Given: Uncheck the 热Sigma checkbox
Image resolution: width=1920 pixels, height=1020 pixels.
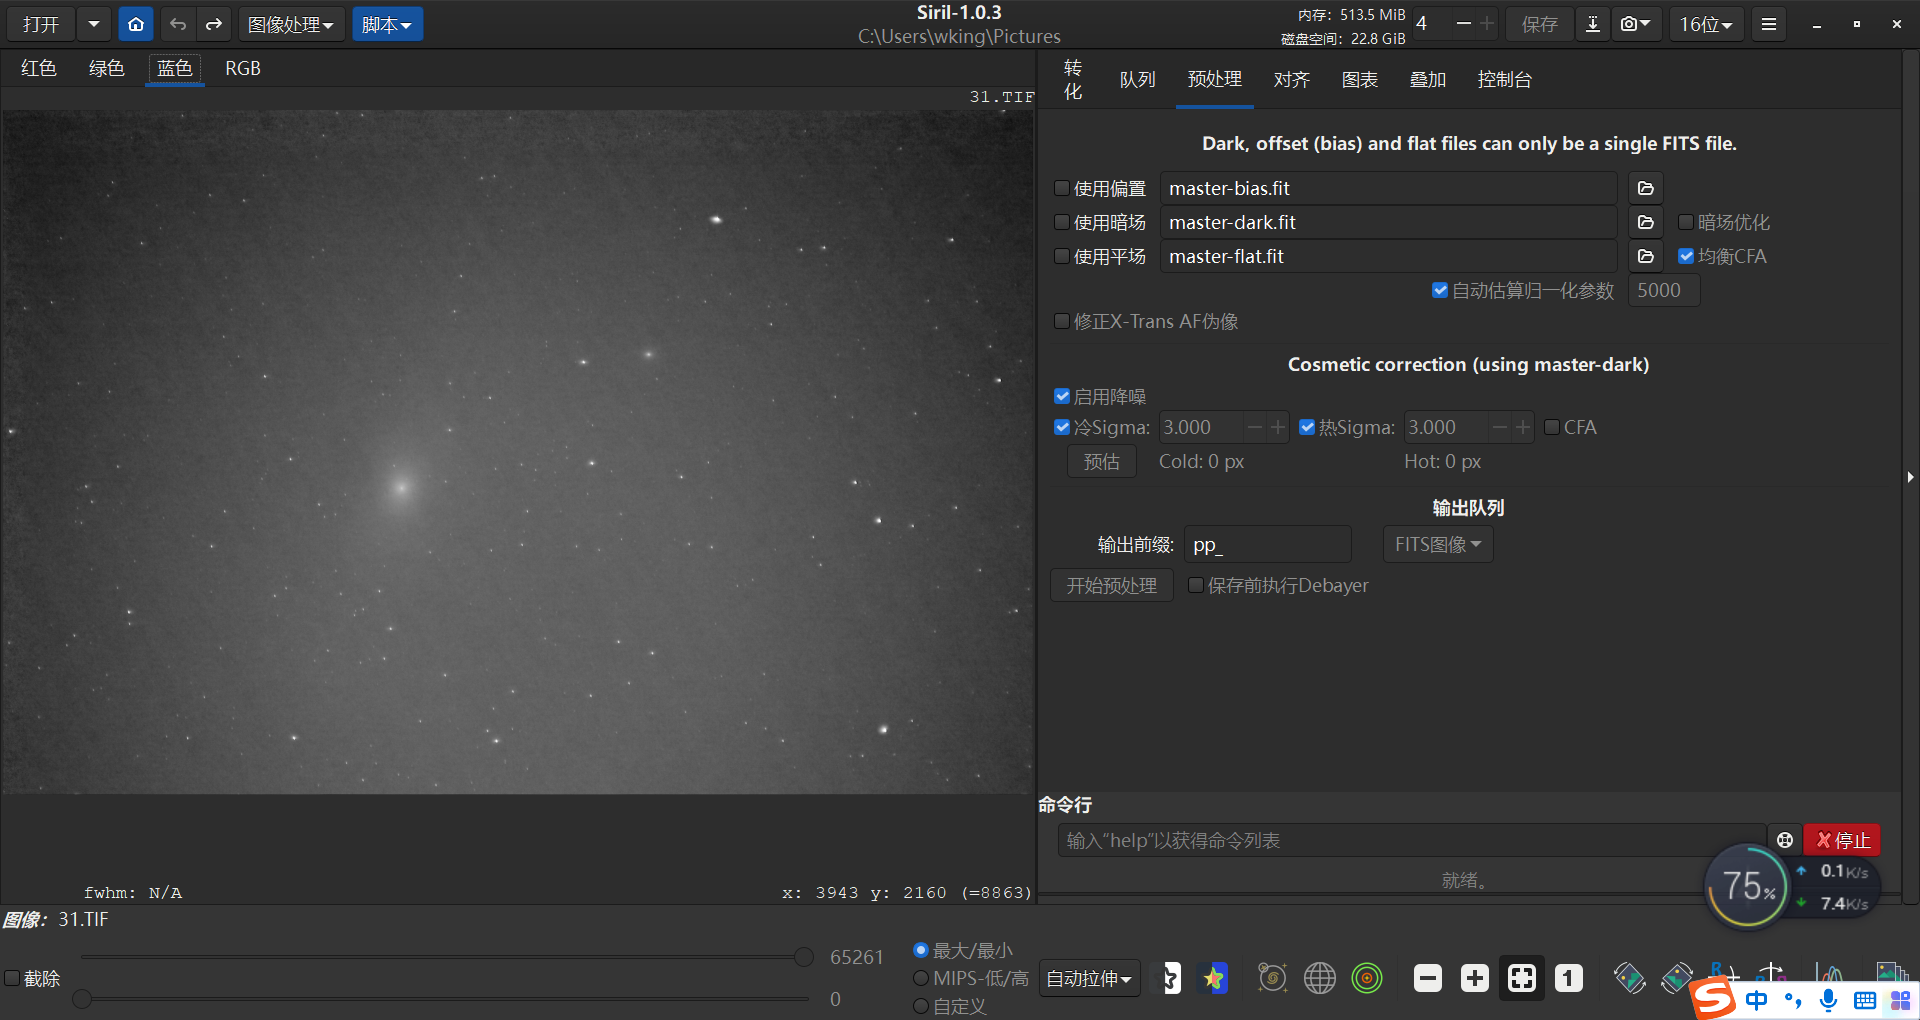Looking at the screenshot, I should click(x=1307, y=427).
